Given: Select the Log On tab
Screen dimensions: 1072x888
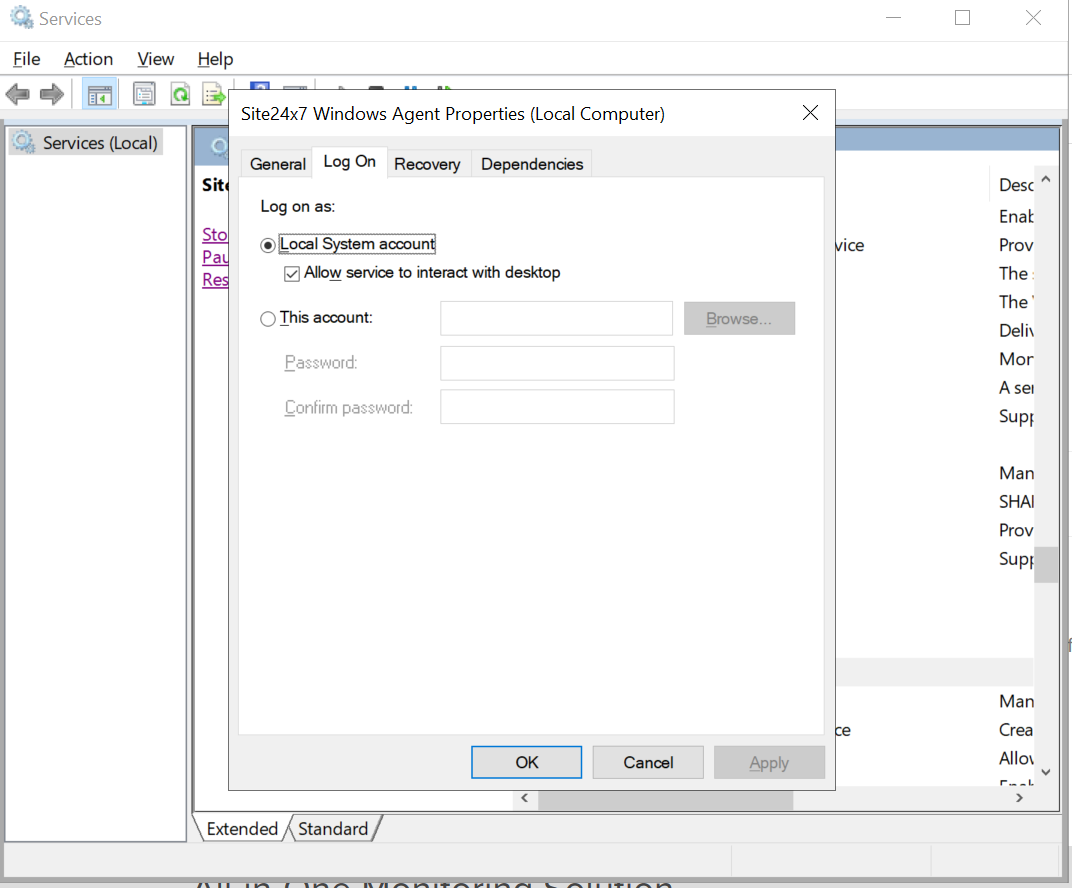Looking at the screenshot, I should (349, 162).
